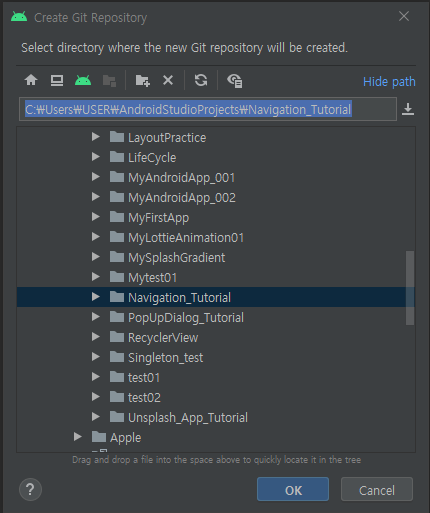
Task: Expand Unsplash_App_Tutorial folder arrow
Action: coord(96,417)
